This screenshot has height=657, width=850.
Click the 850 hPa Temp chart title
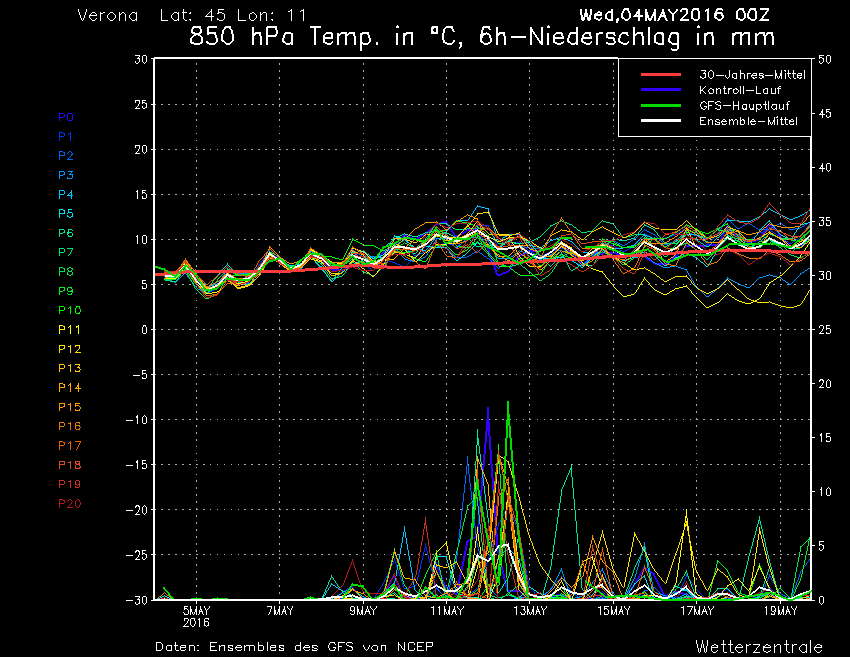click(x=482, y=37)
